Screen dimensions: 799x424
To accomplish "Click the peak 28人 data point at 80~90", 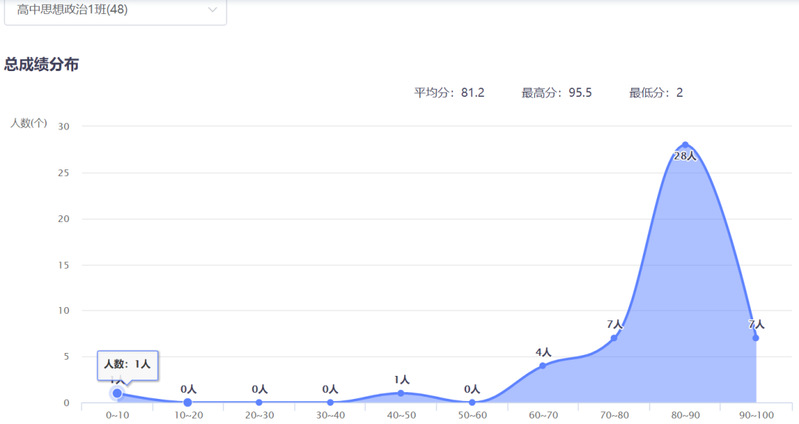I will coord(685,145).
